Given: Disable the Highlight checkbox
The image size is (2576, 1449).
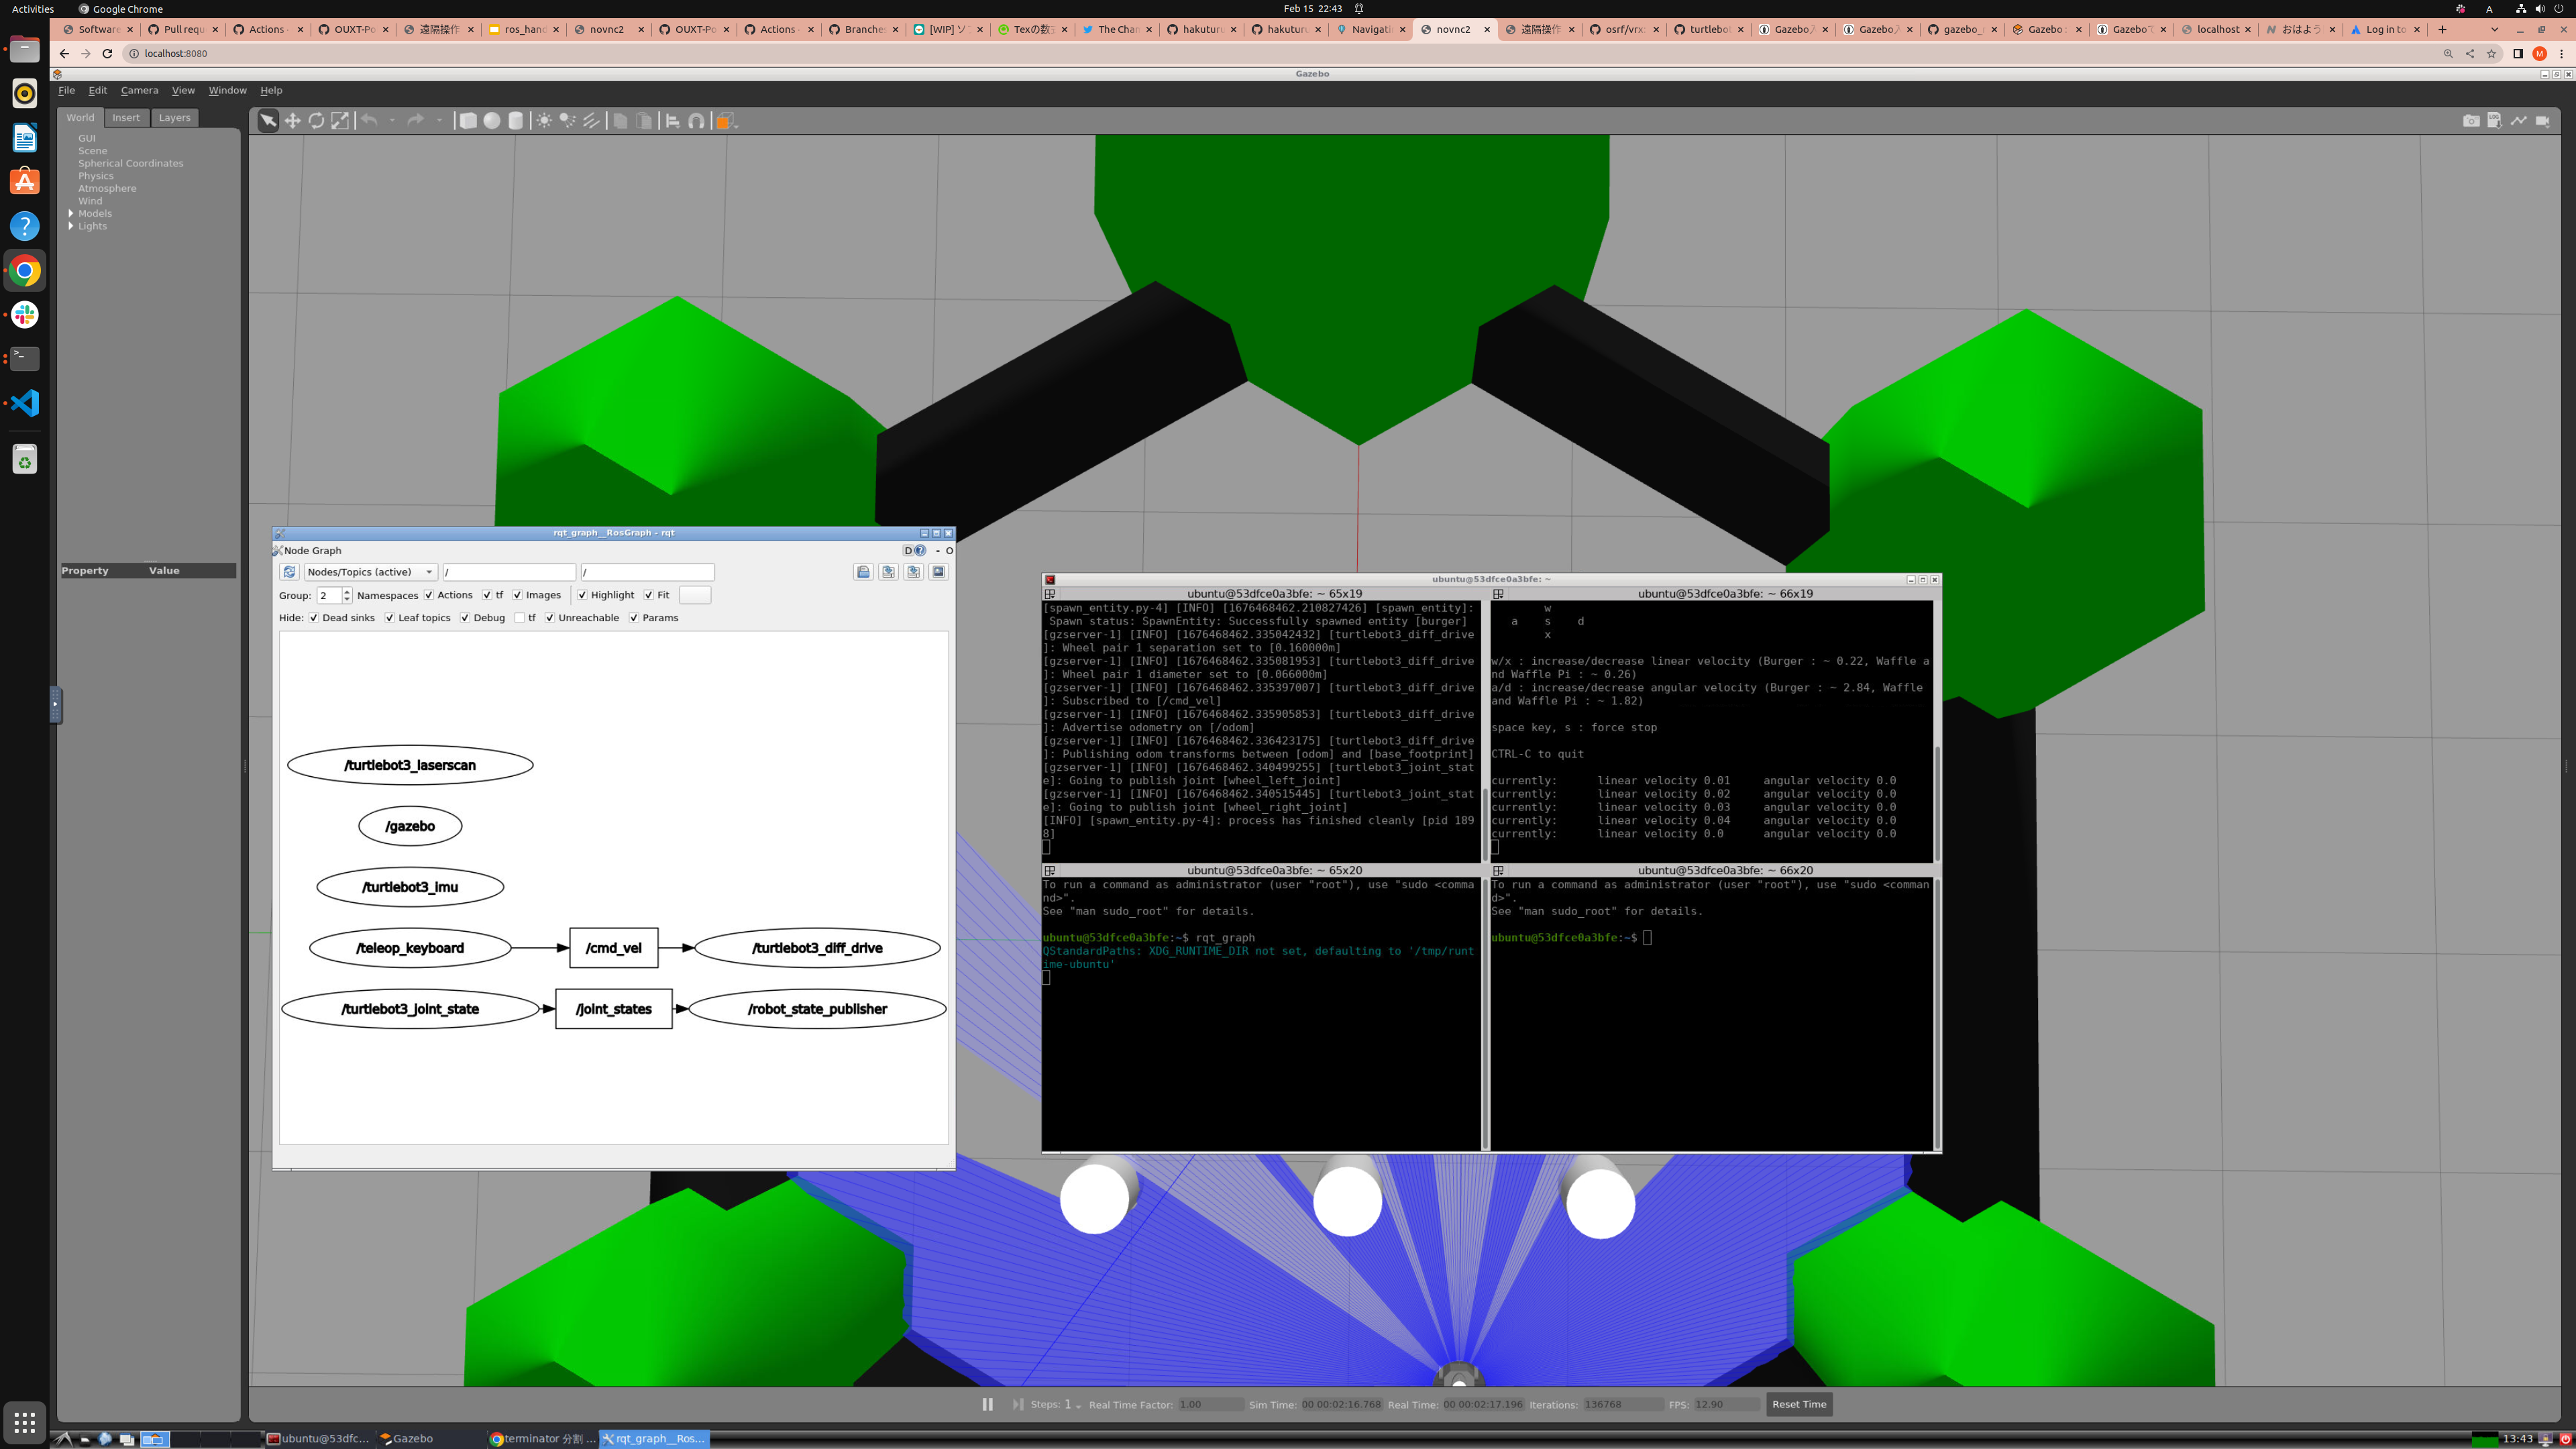Looking at the screenshot, I should coord(582,595).
